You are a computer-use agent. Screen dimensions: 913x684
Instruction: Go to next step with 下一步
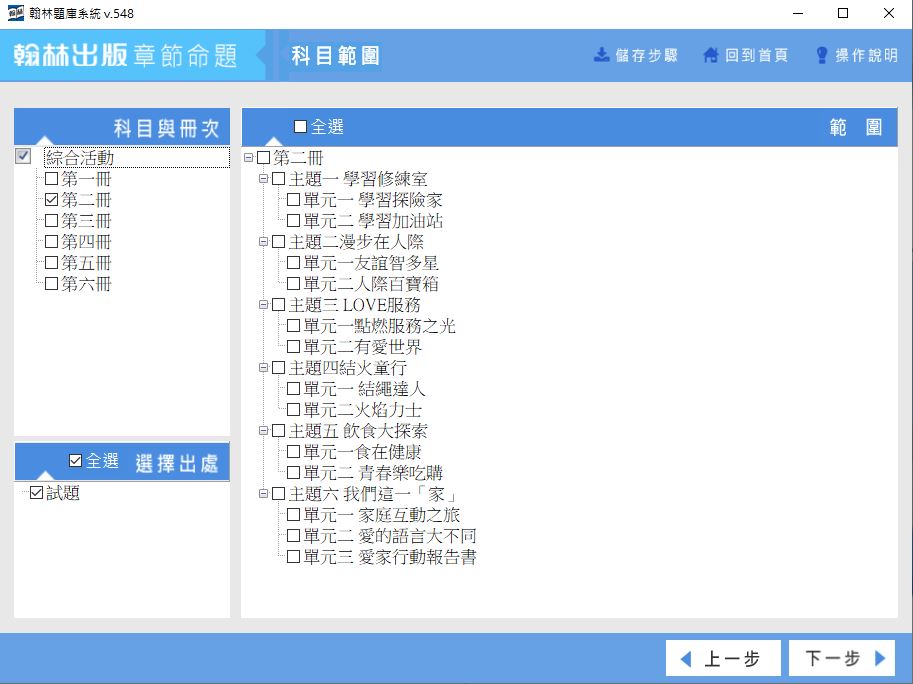[x=841, y=659]
